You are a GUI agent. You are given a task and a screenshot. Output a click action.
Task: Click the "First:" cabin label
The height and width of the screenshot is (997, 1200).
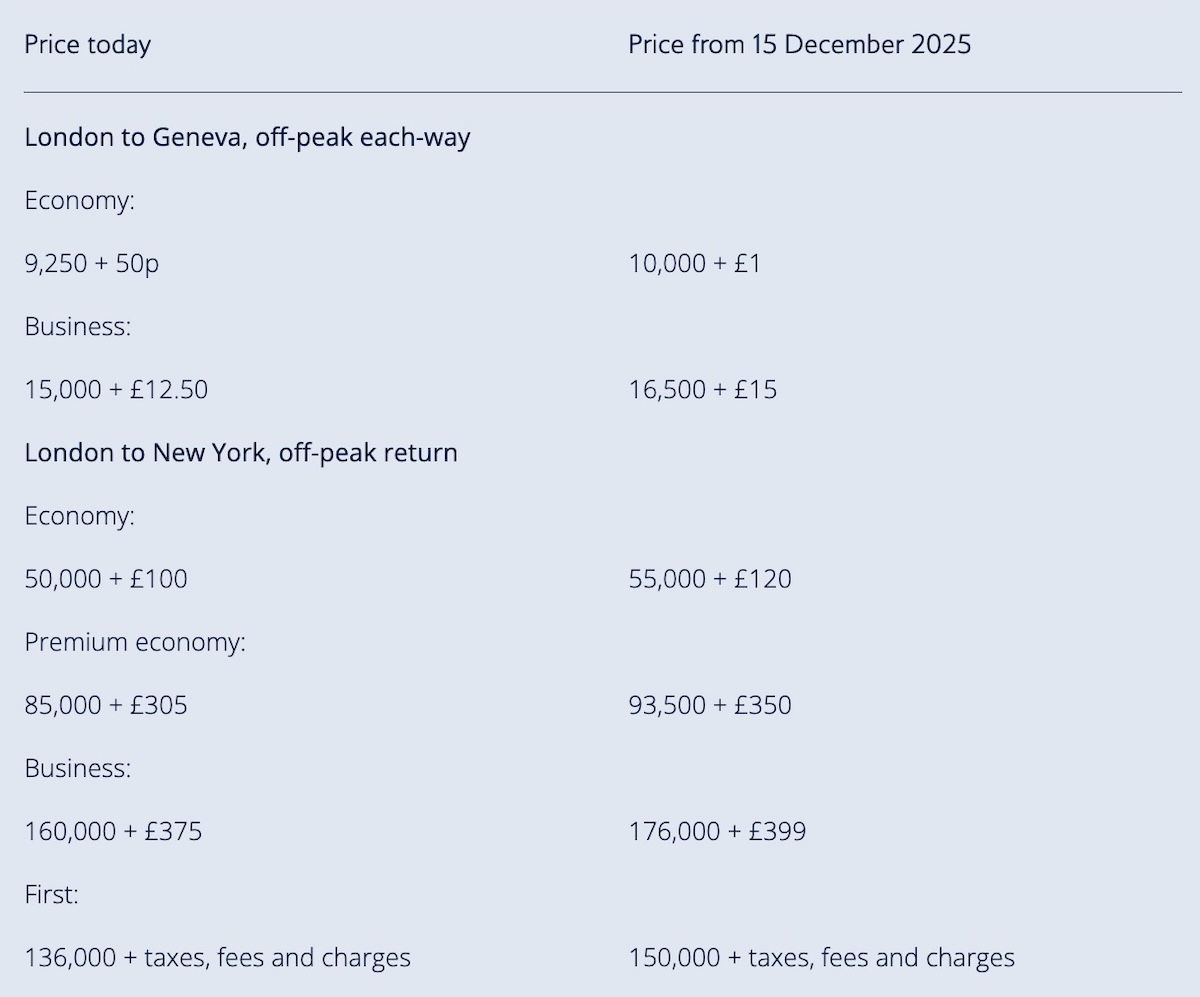pos(51,894)
